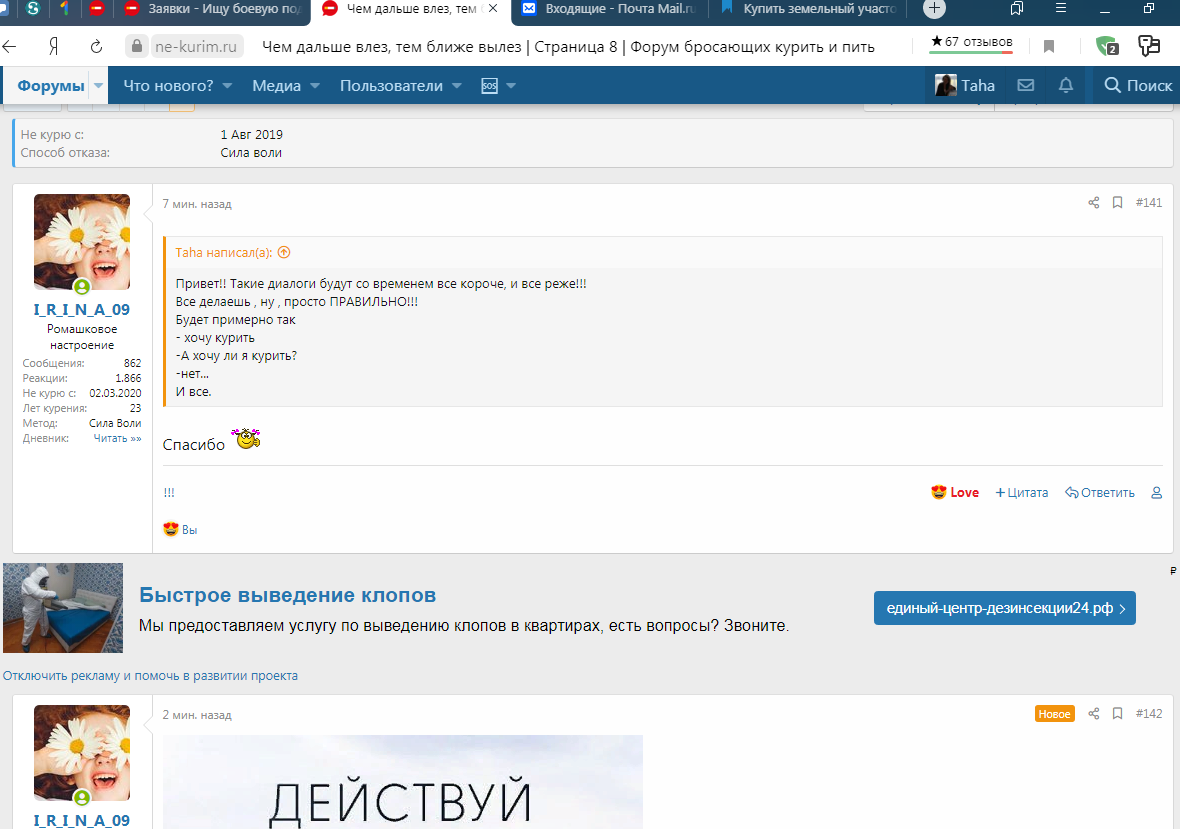The image size is (1180, 829).
Task: Click the Yandex browser reload icon
Action: (x=95, y=45)
